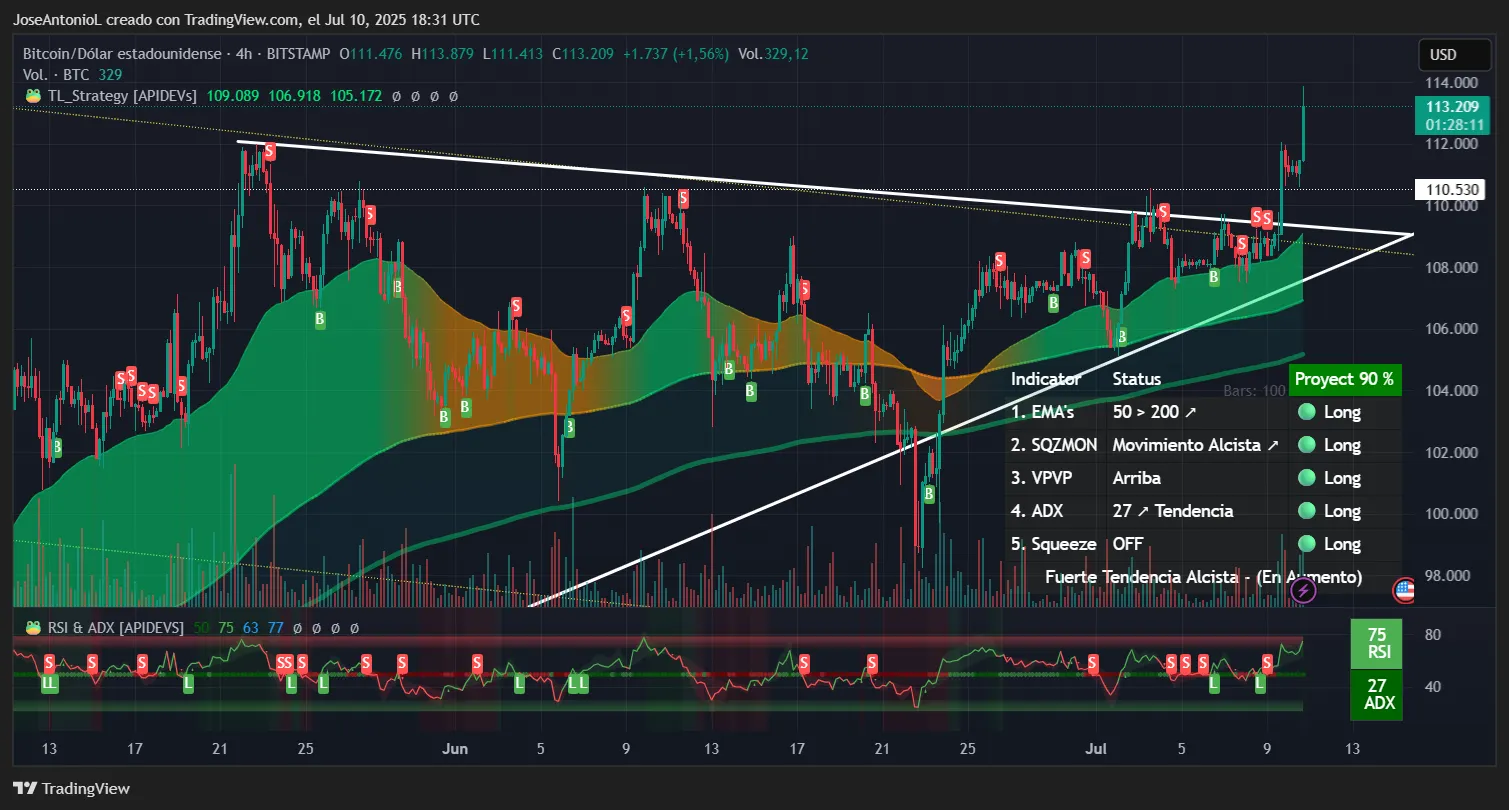This screenshot has height=810, width=1509.
Task: Click the Indicator column header
Action: click(x=1045, y=379)
